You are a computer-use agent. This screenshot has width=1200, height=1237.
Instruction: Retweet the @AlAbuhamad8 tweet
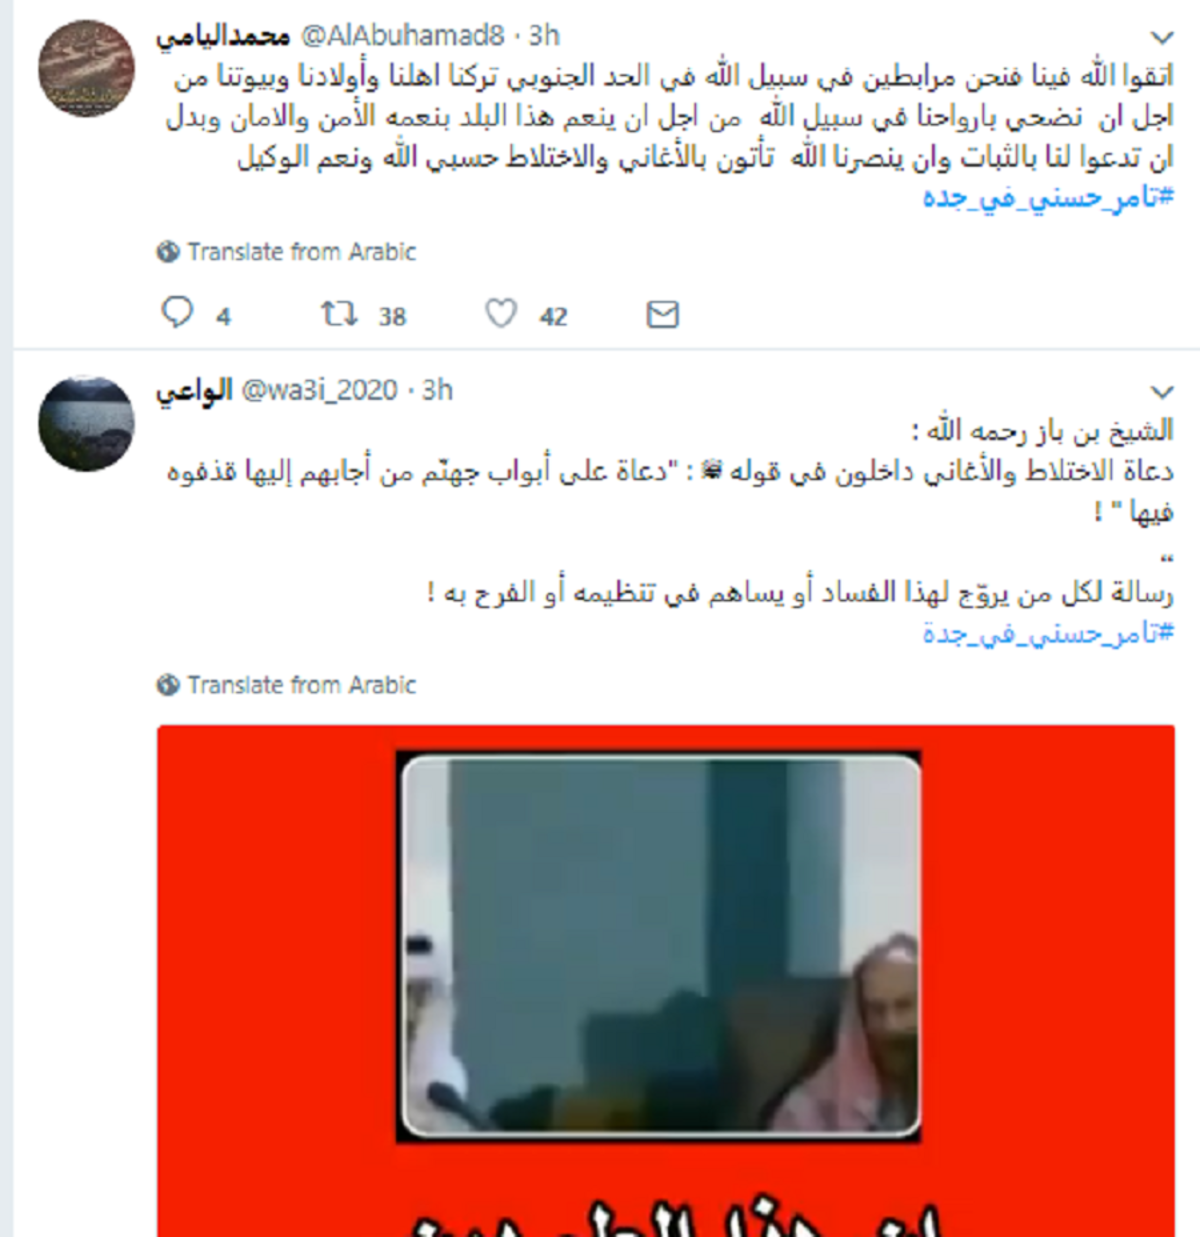click(x=339, y=314)
